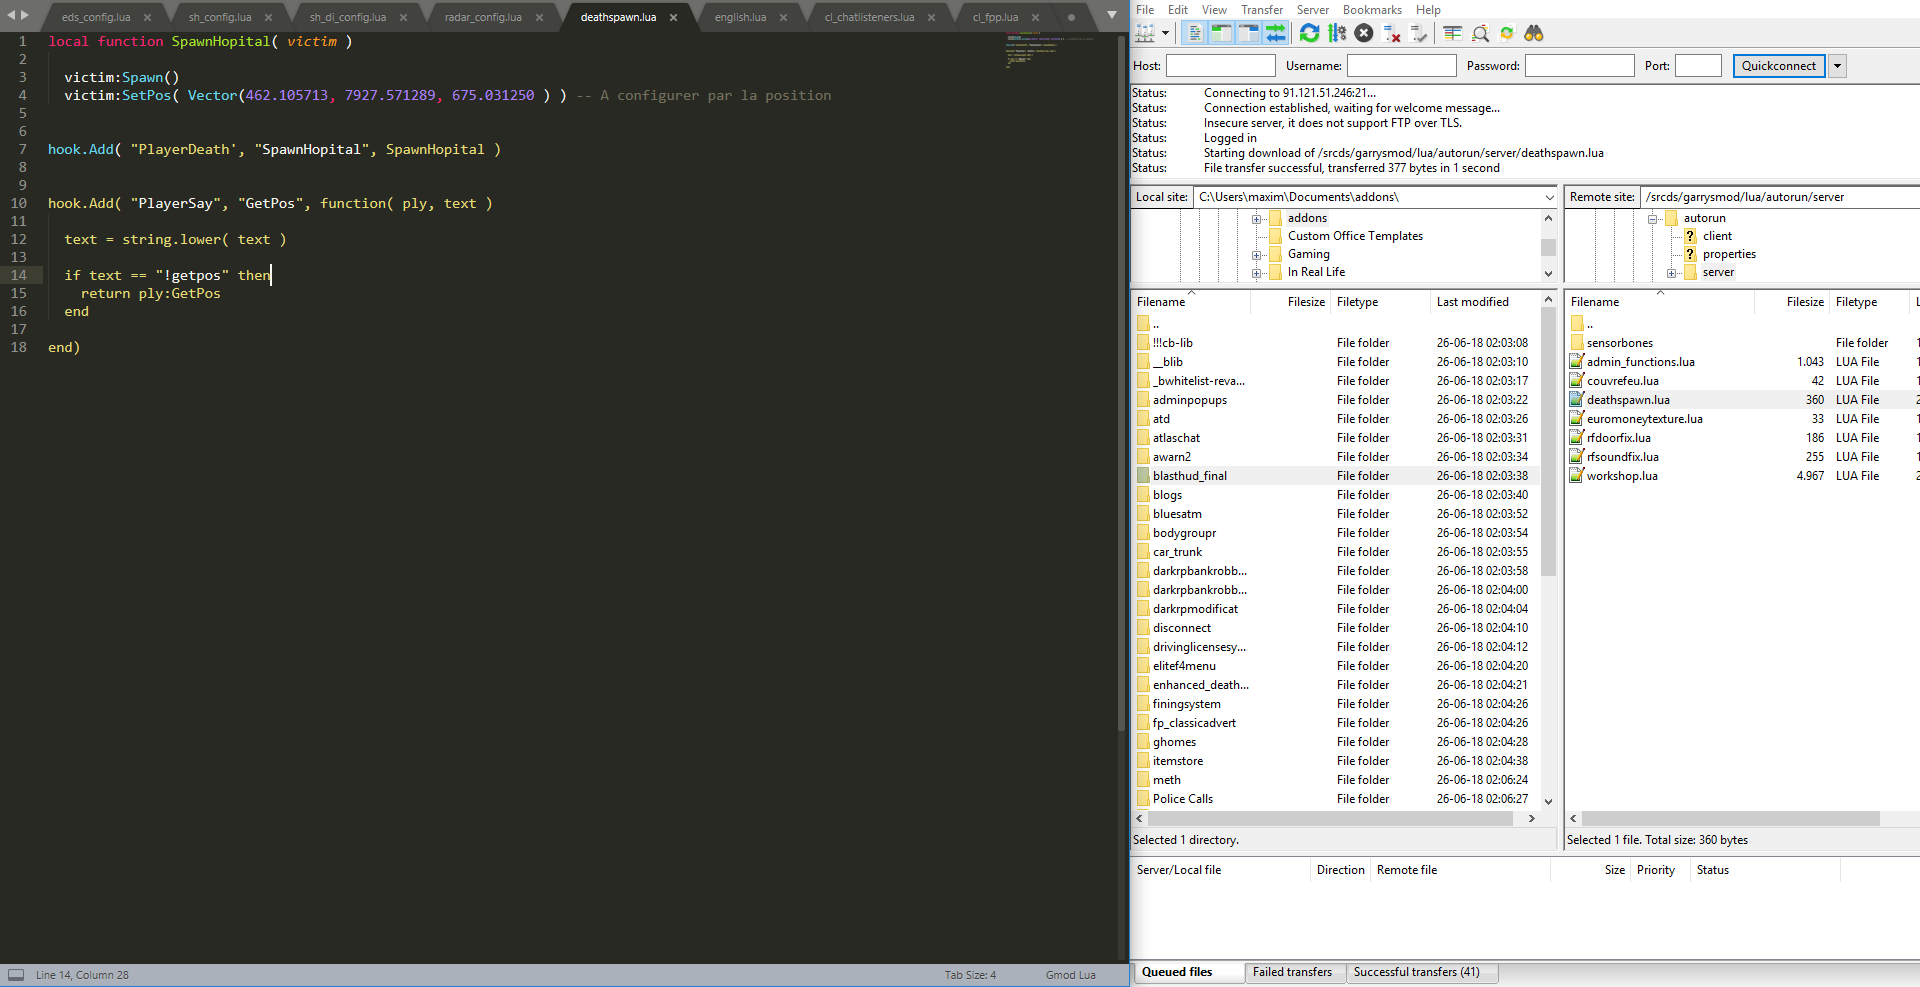Toggle the transfer queue display
Viewport: 1920px width, 987px height.
(1276, 34)
